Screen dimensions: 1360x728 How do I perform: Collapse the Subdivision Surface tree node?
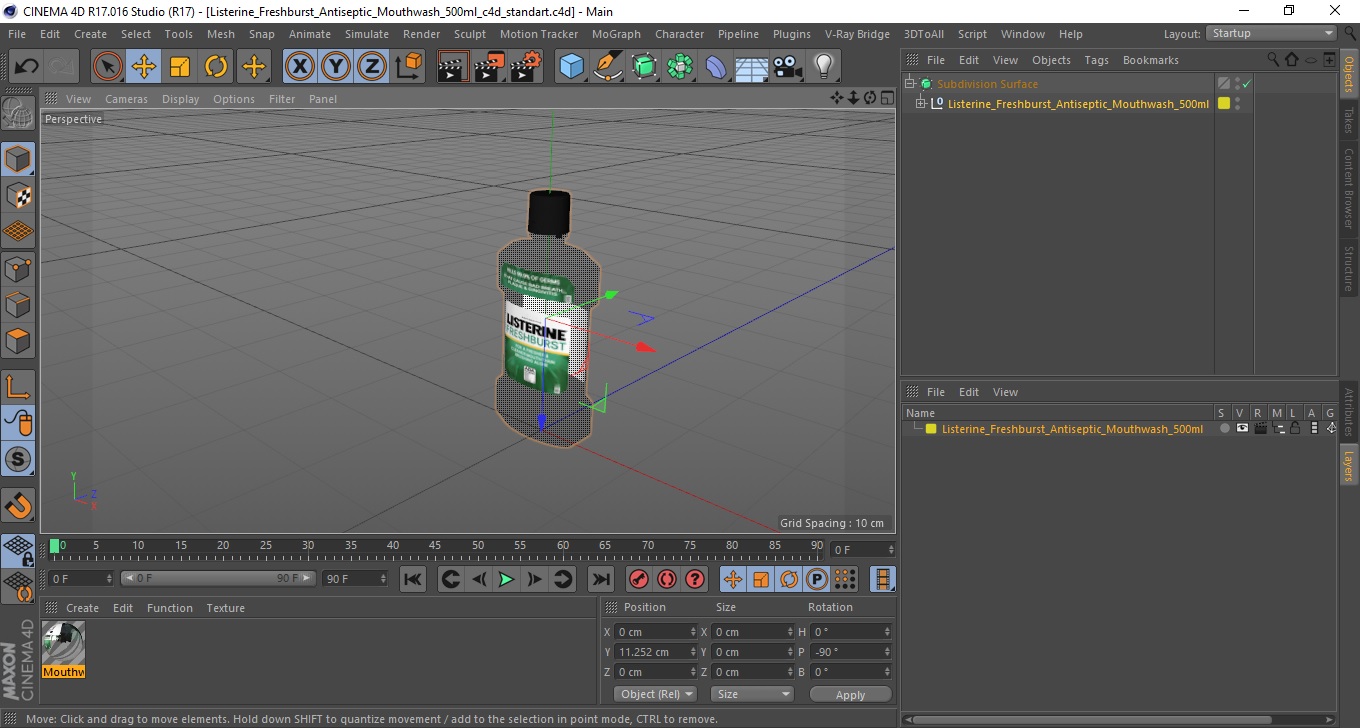click(910, 84)
